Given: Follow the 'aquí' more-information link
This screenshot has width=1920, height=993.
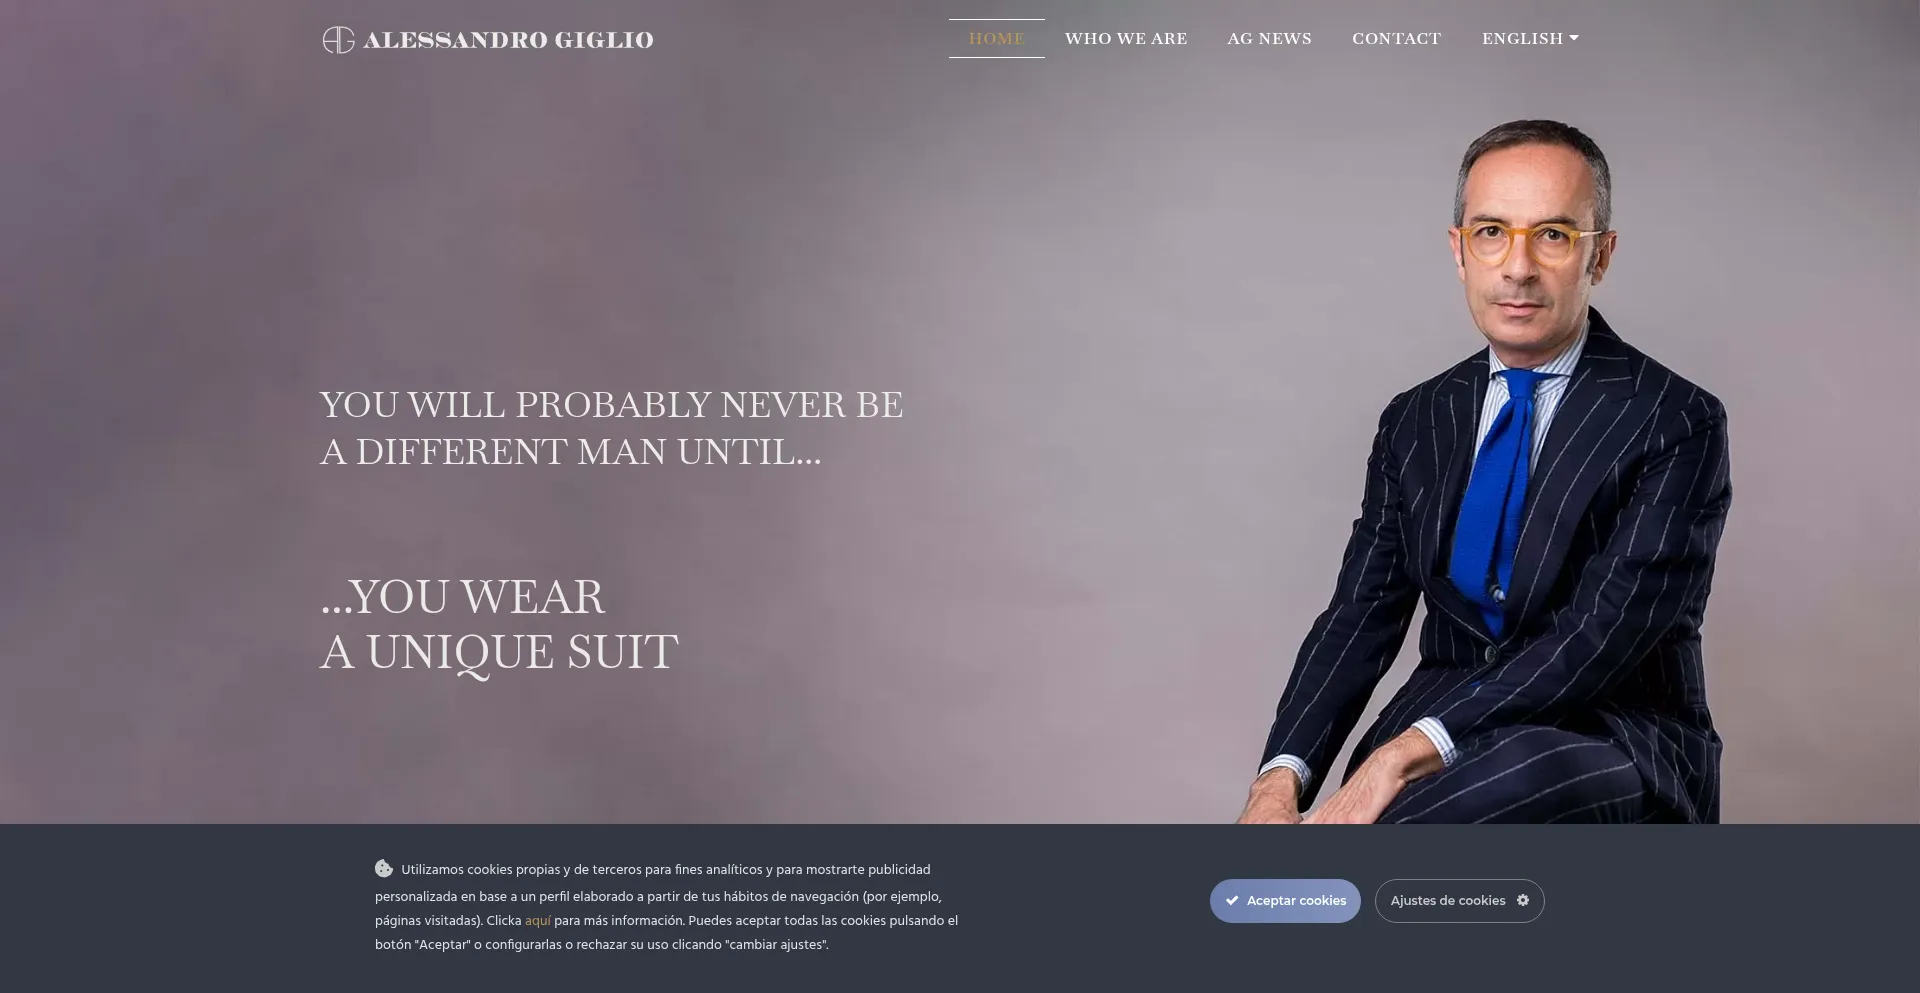Looking at the screenshot, I should (538, 920).
